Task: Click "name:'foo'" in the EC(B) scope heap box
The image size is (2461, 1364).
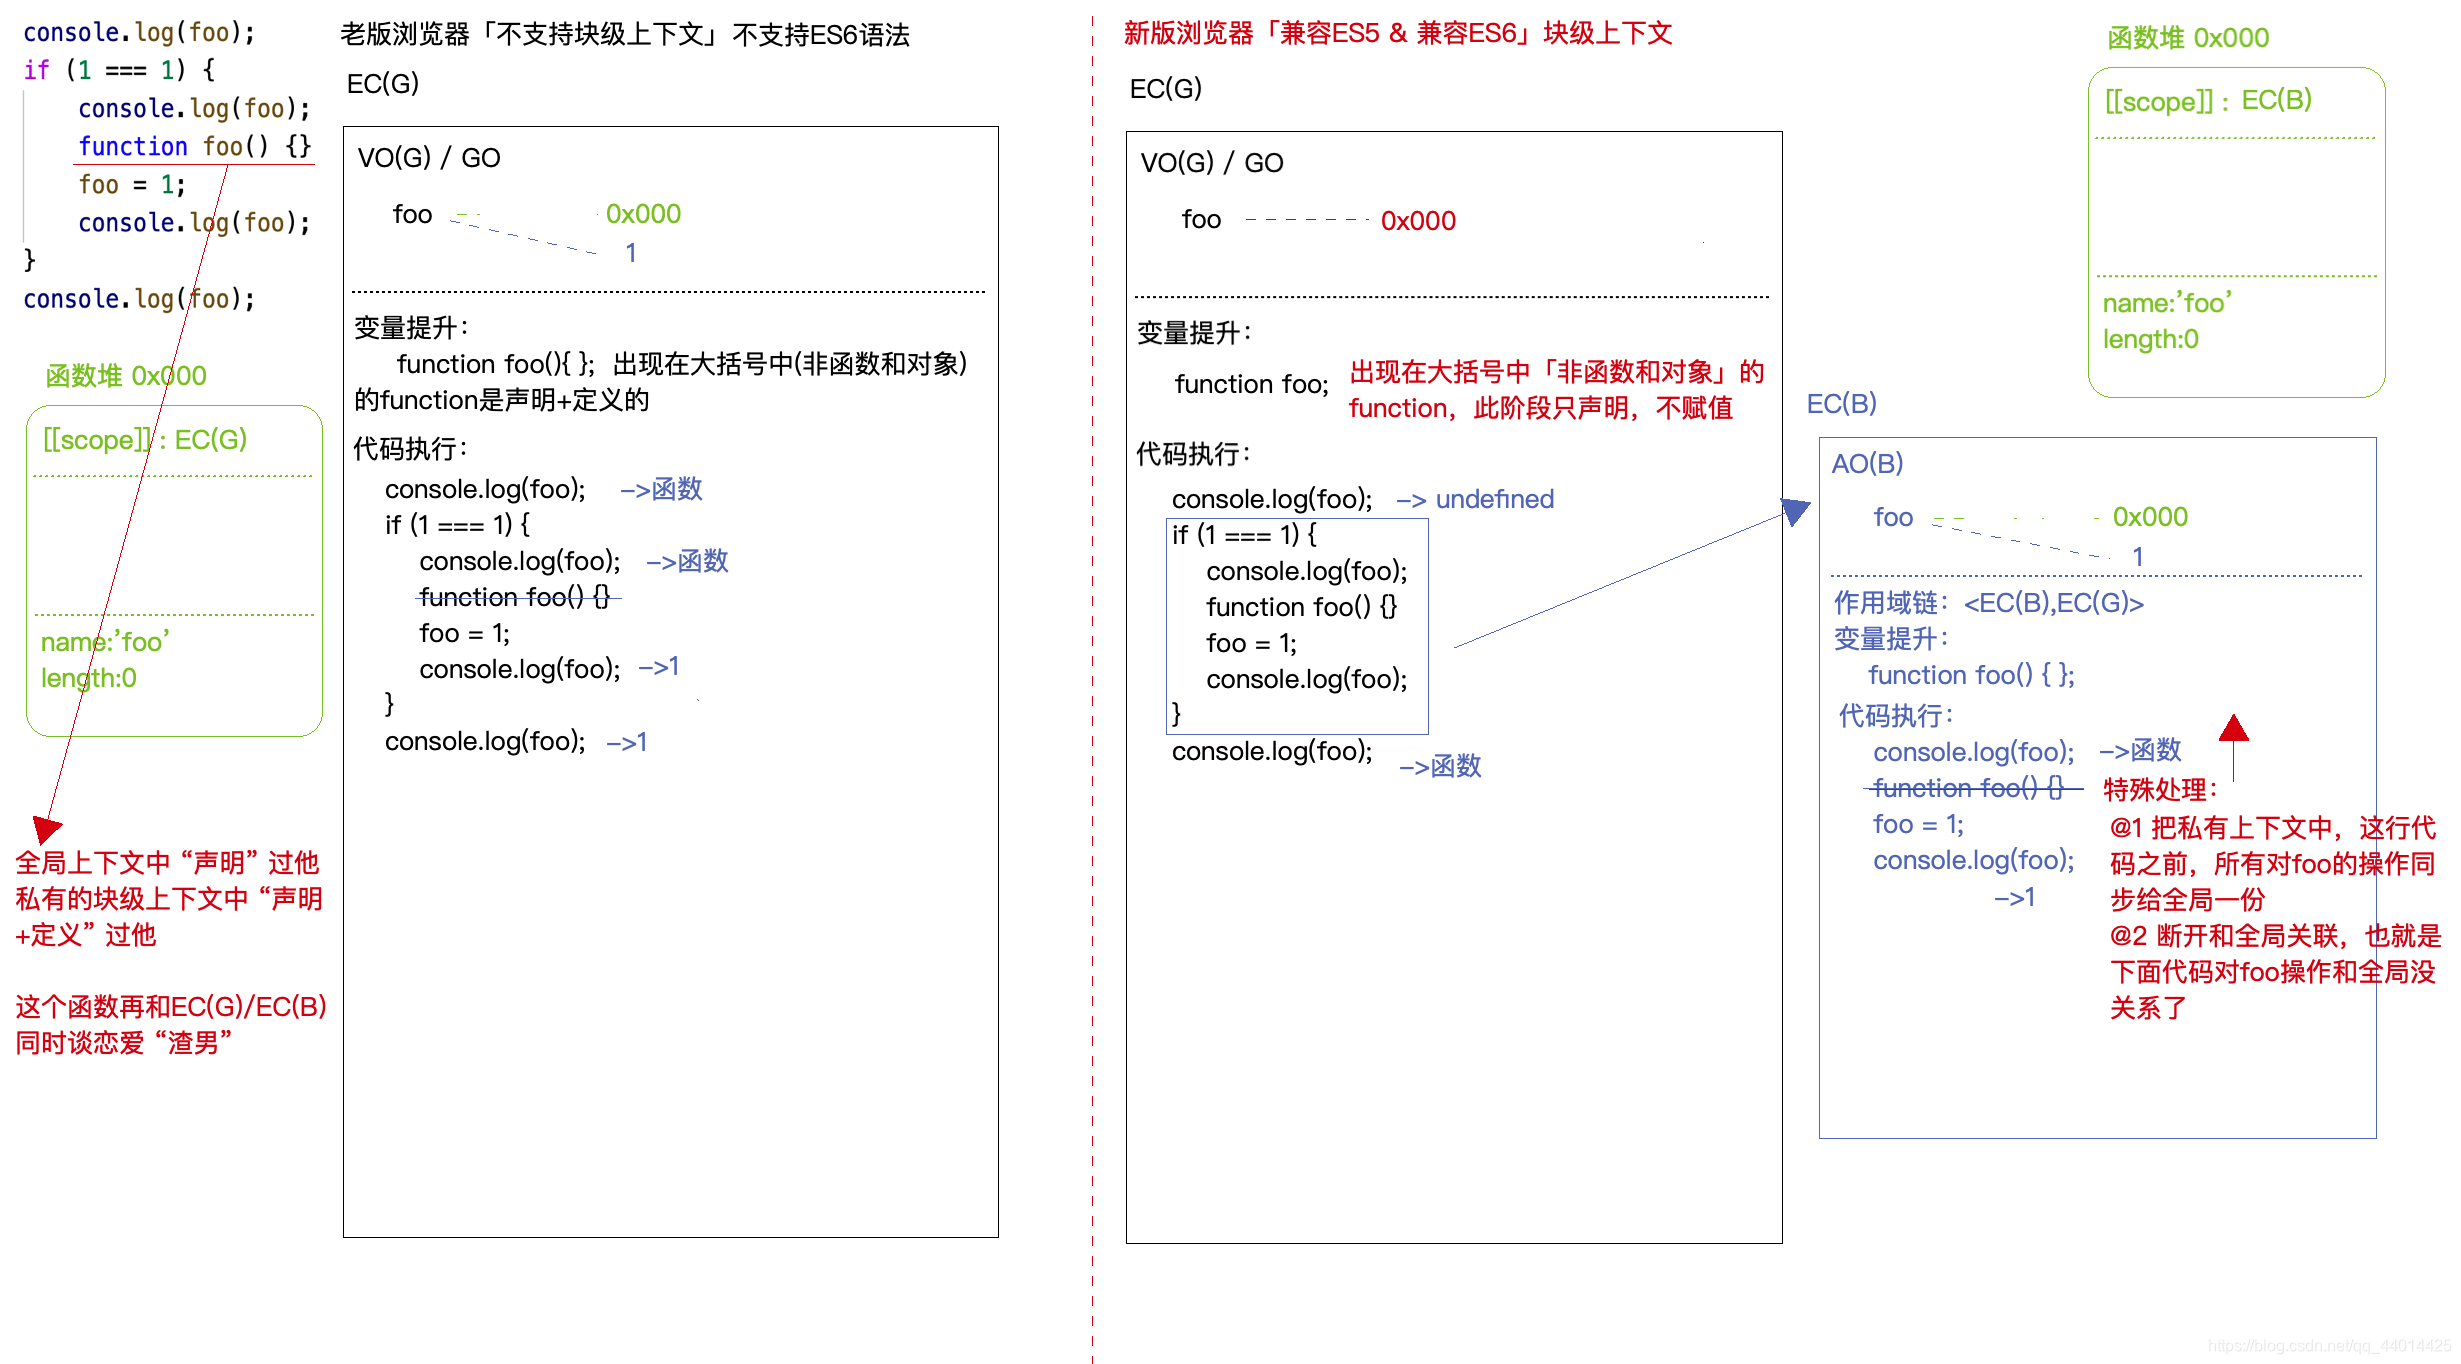Action: [2167, 303]
